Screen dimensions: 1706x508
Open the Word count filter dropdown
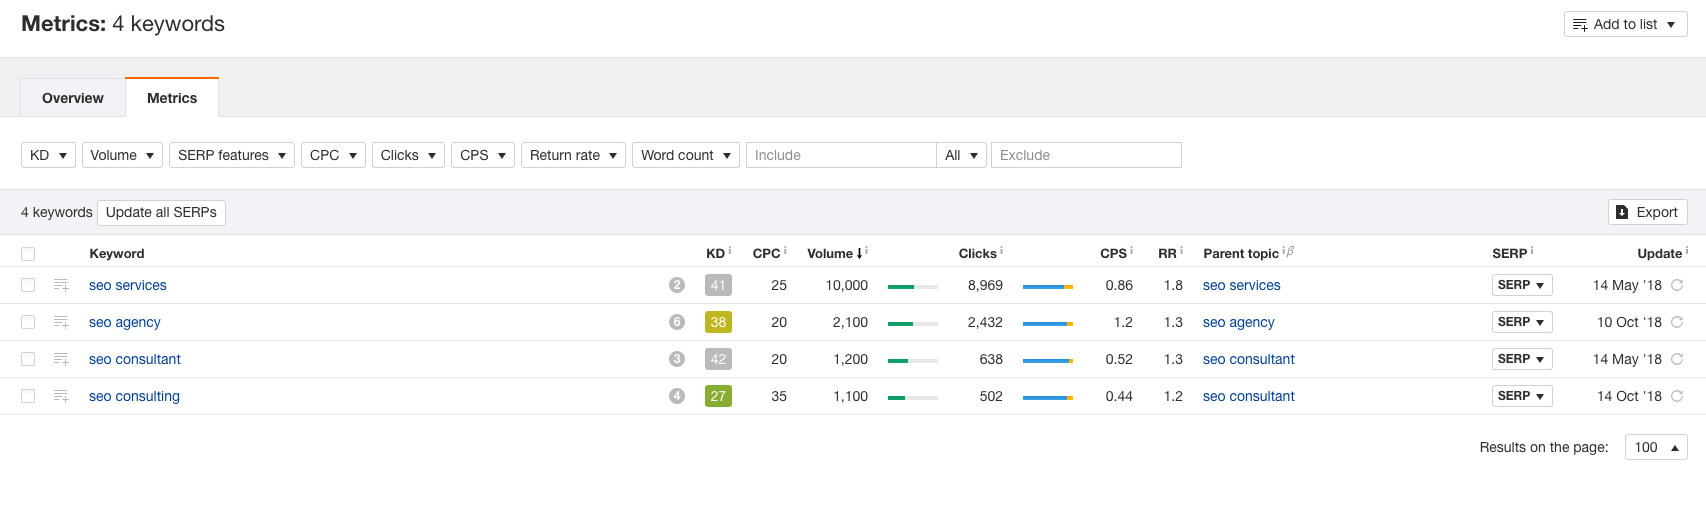pos(686,155)
